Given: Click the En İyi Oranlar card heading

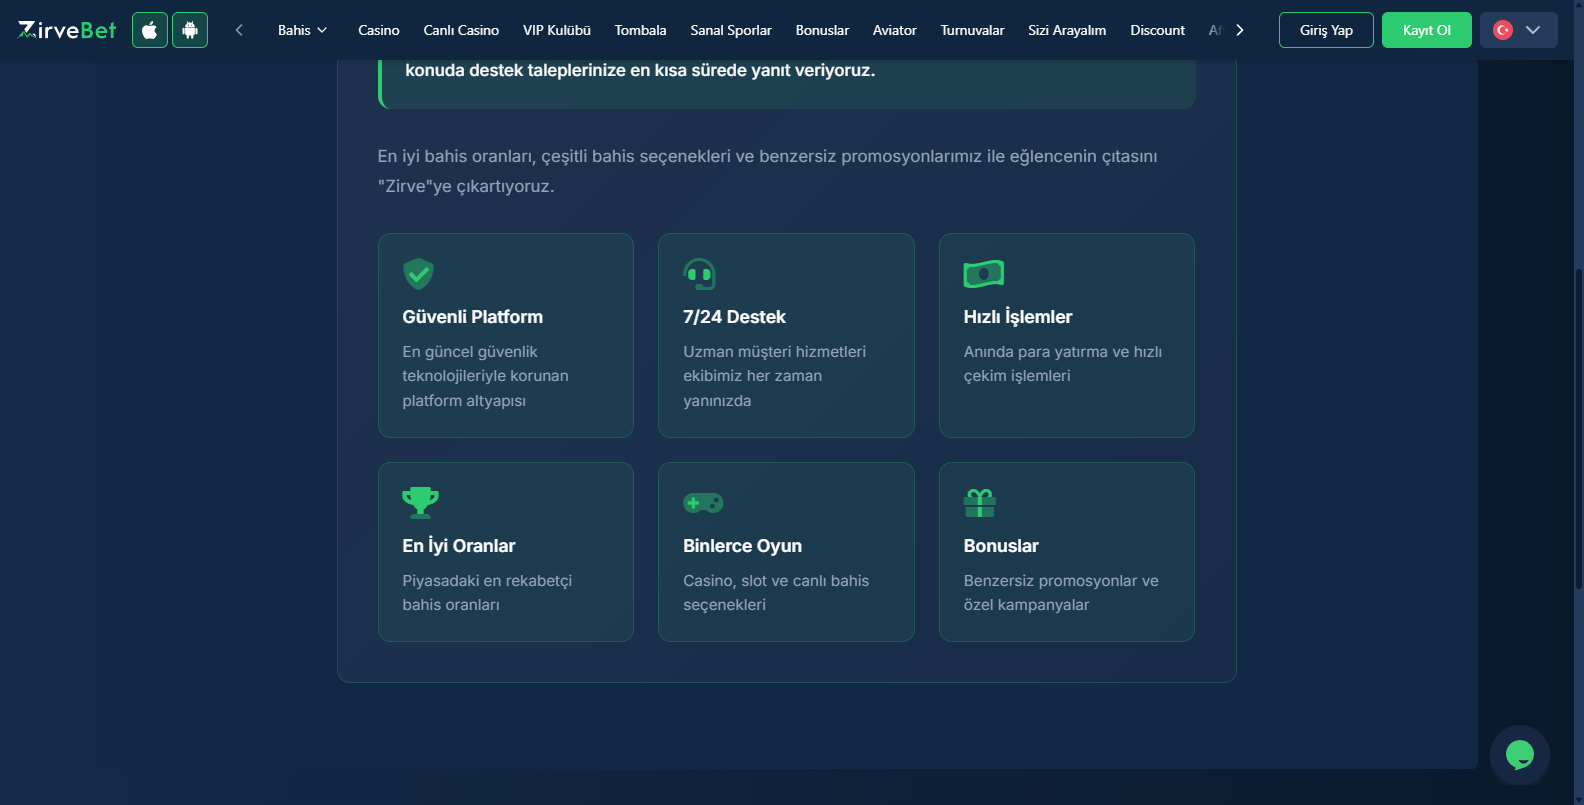Looking at the screenshot, I should pos(459,546).
